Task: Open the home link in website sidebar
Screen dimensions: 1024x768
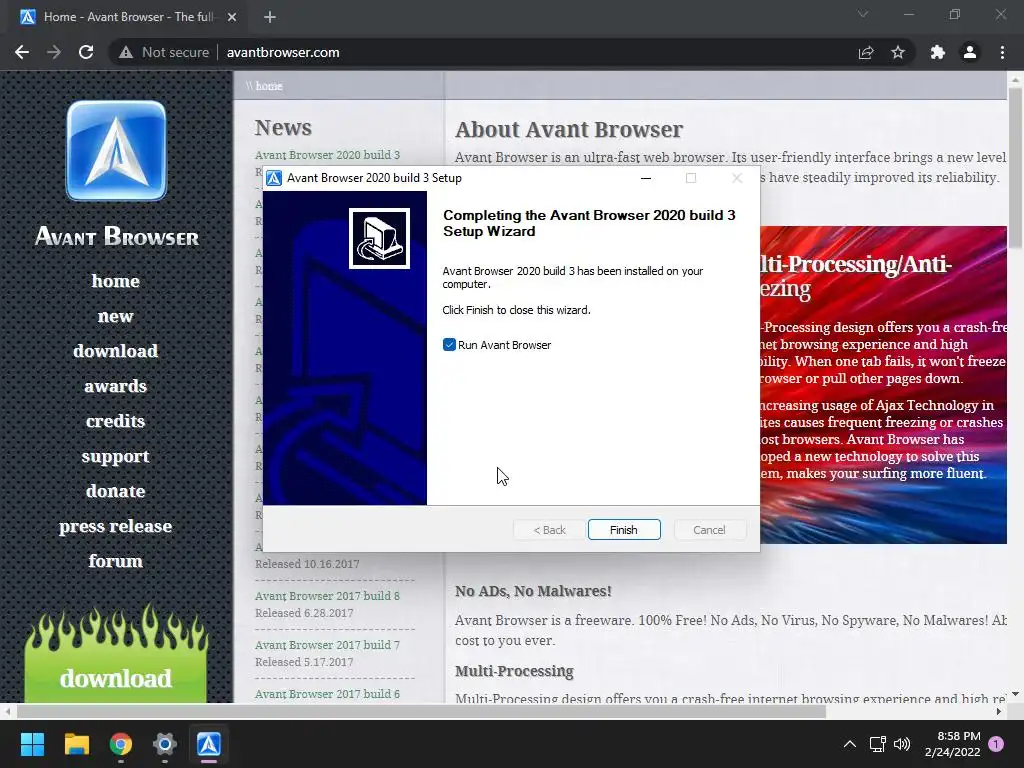Action: coord(116,281)
